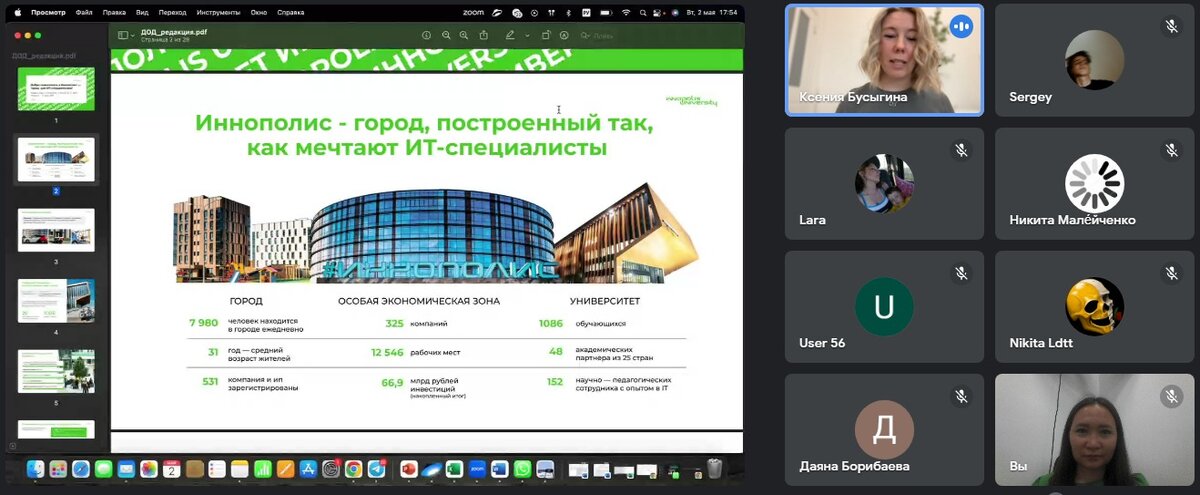Open System Settings from the Dock

point(331,468)
